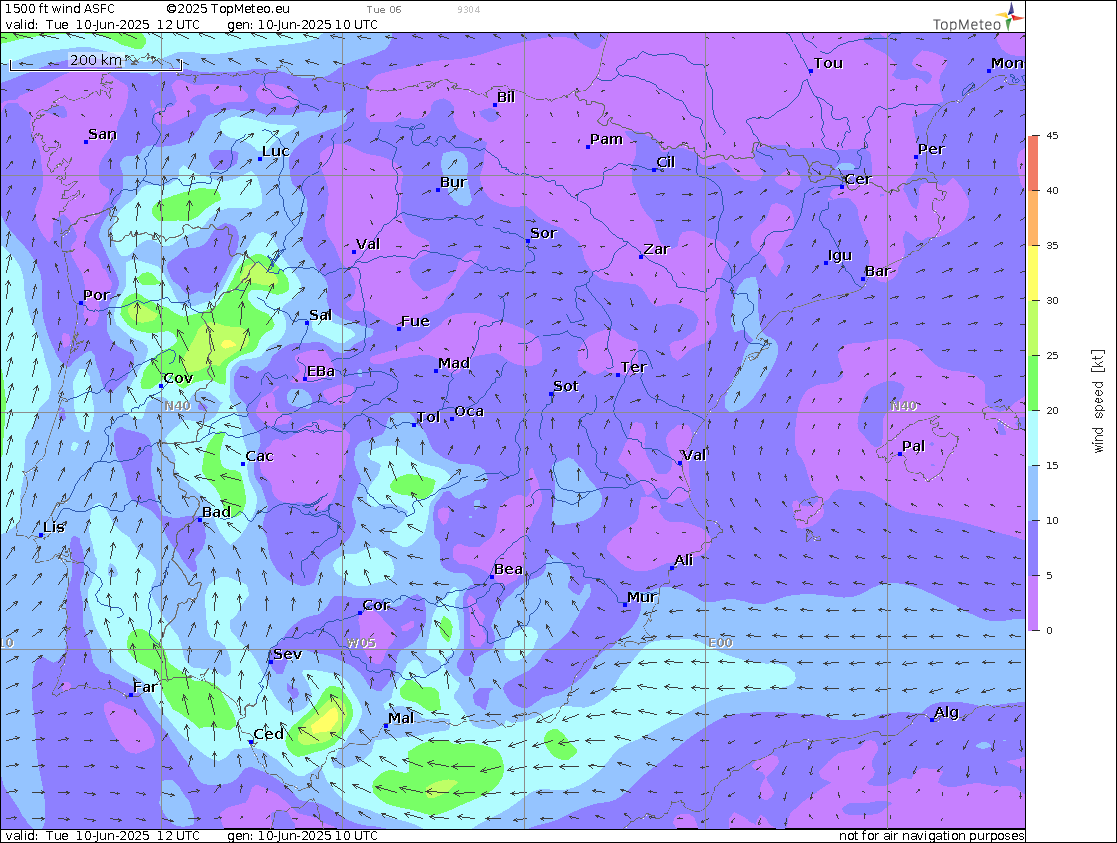Click the 'Pam' city label

pos(606,139)
